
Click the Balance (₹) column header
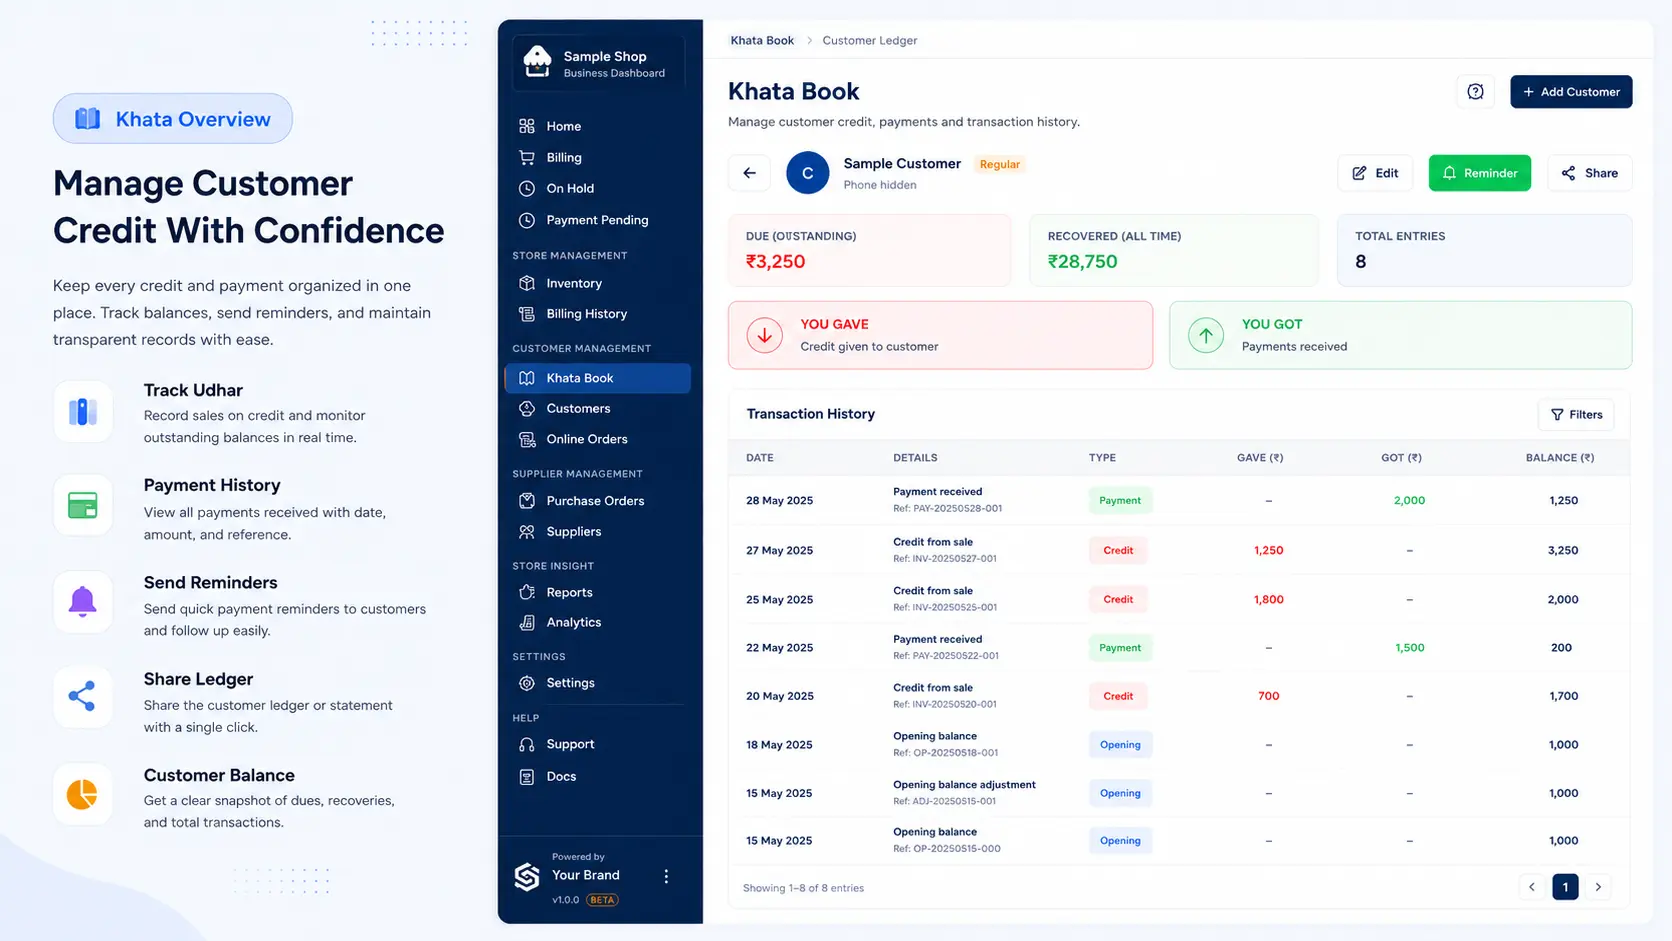click(x=1559, y=458)
